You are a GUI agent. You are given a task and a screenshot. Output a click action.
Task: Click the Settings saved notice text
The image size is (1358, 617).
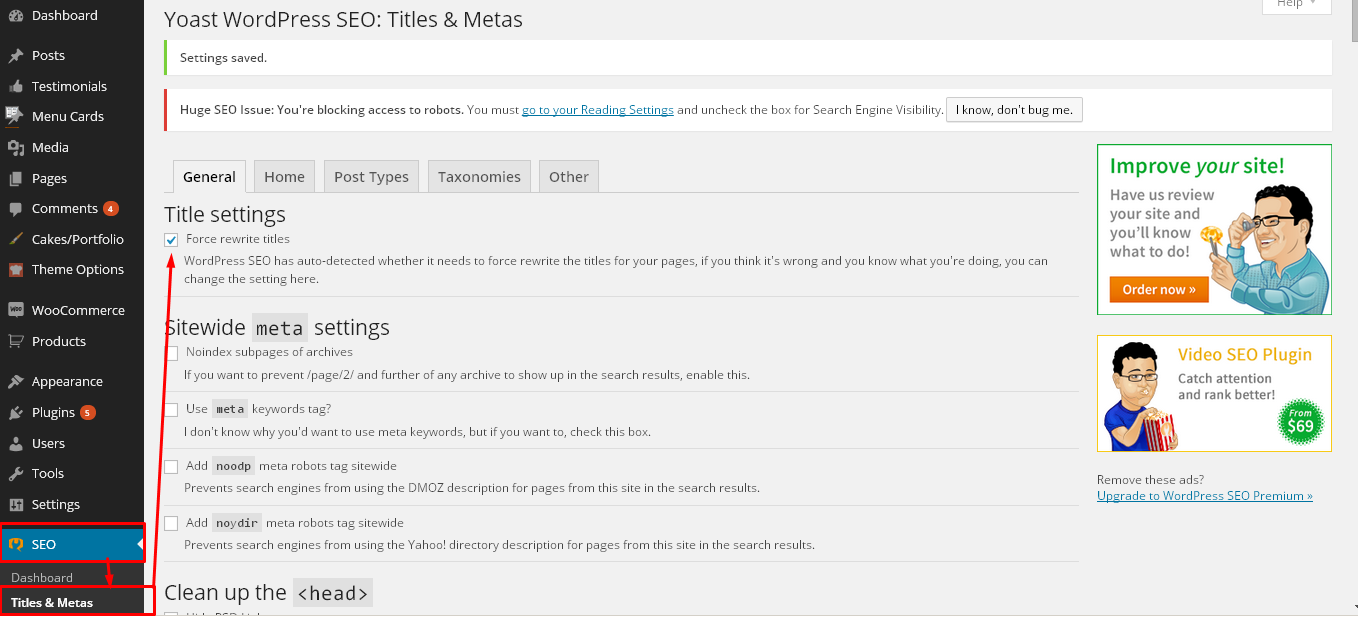[x=223, y=58]
